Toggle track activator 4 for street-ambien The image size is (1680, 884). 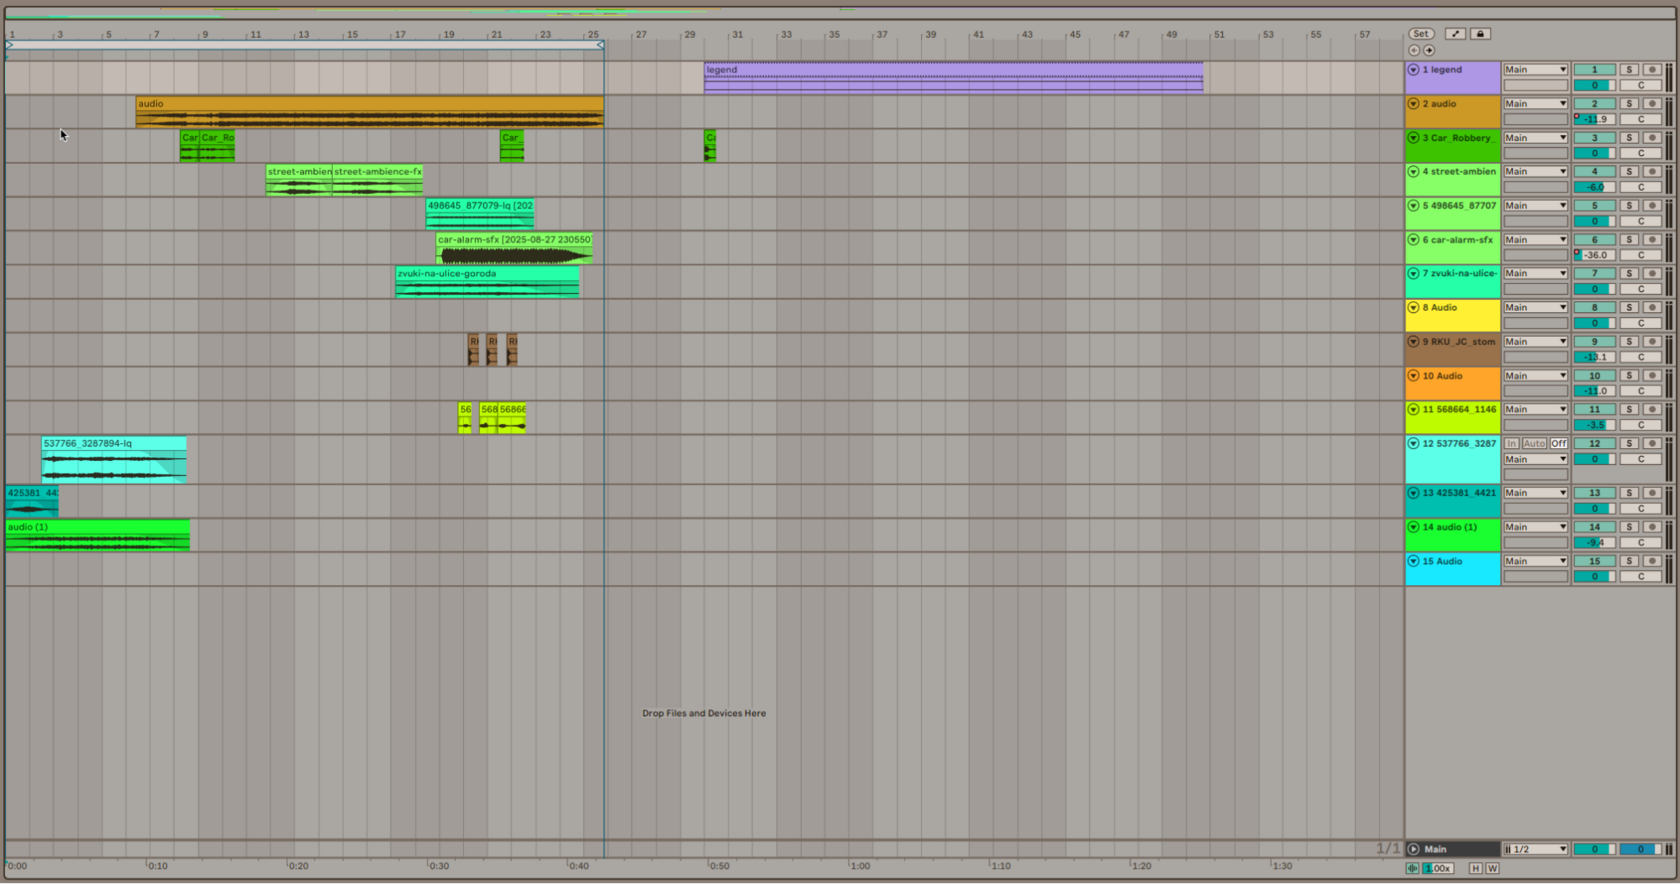1594,172
